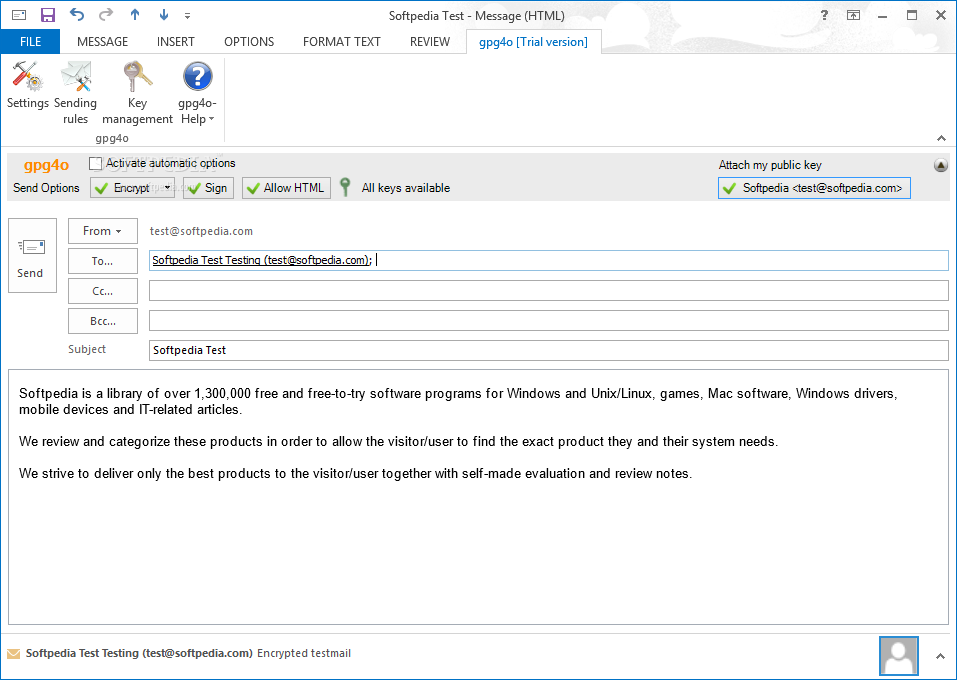
Task: Click the green key status icon
Action: 345,187
